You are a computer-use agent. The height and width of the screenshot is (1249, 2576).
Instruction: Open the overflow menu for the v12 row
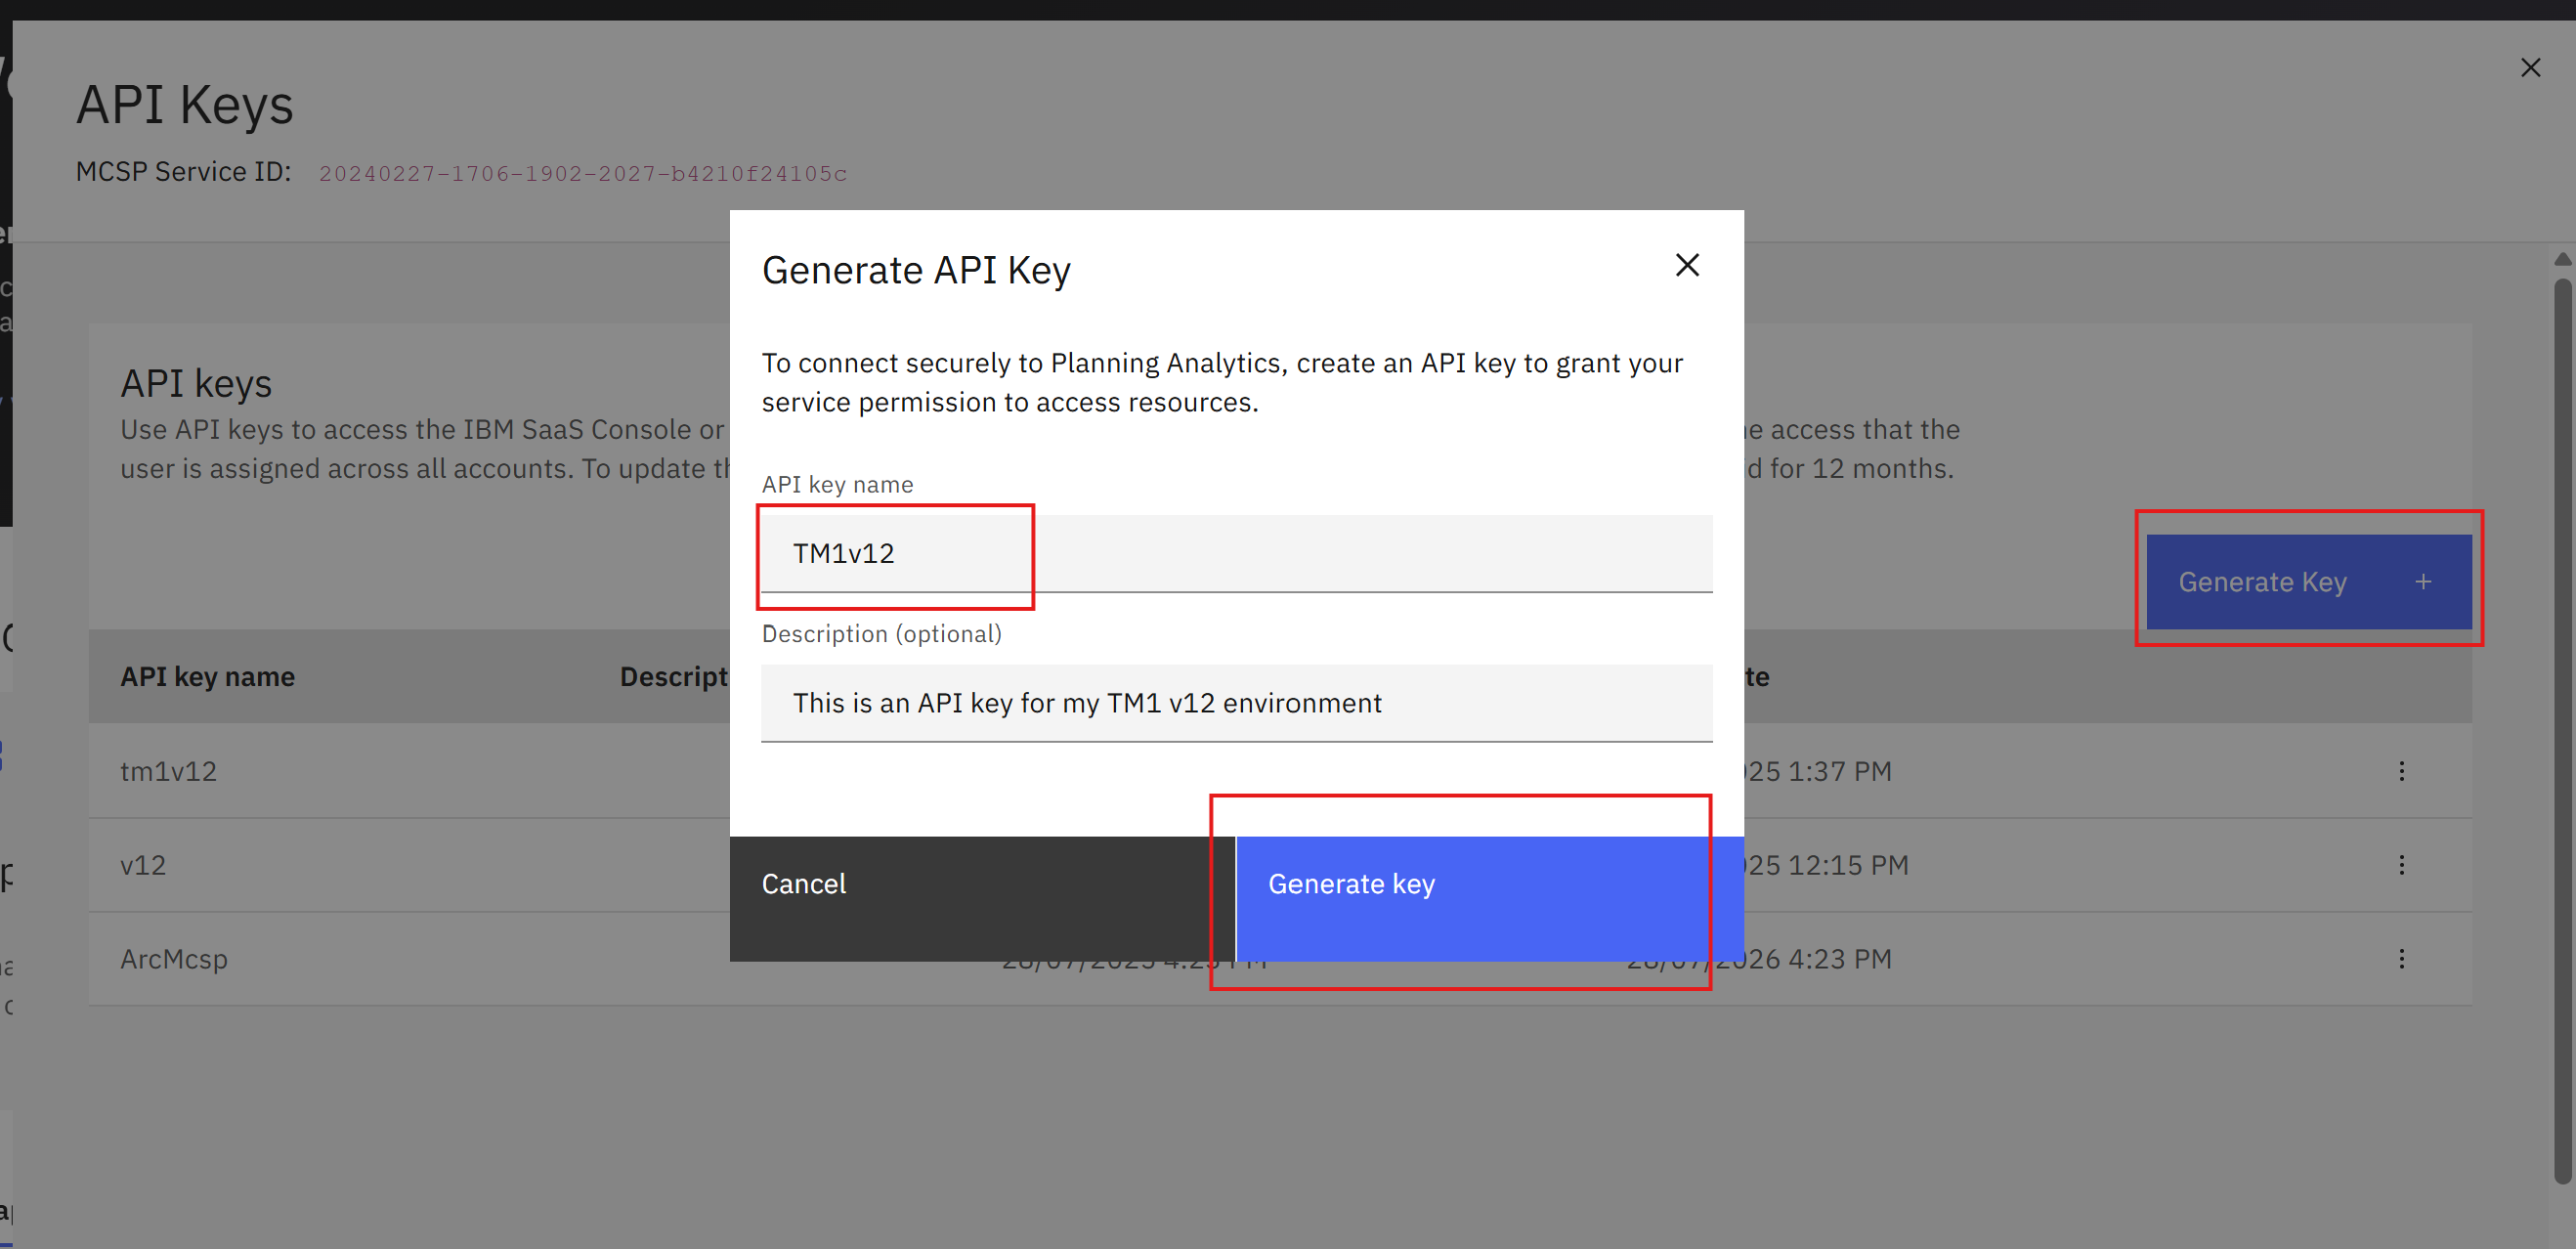pos(2401,865)
